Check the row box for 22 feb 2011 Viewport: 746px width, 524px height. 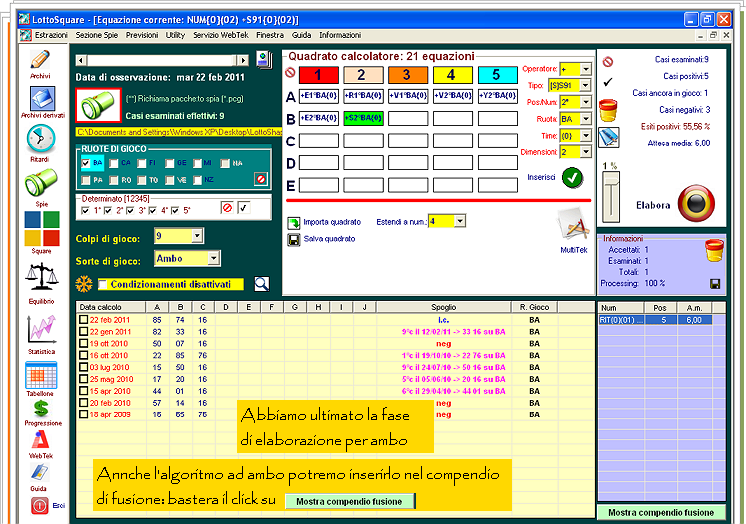pyautogui.click(x=83, y=320)
